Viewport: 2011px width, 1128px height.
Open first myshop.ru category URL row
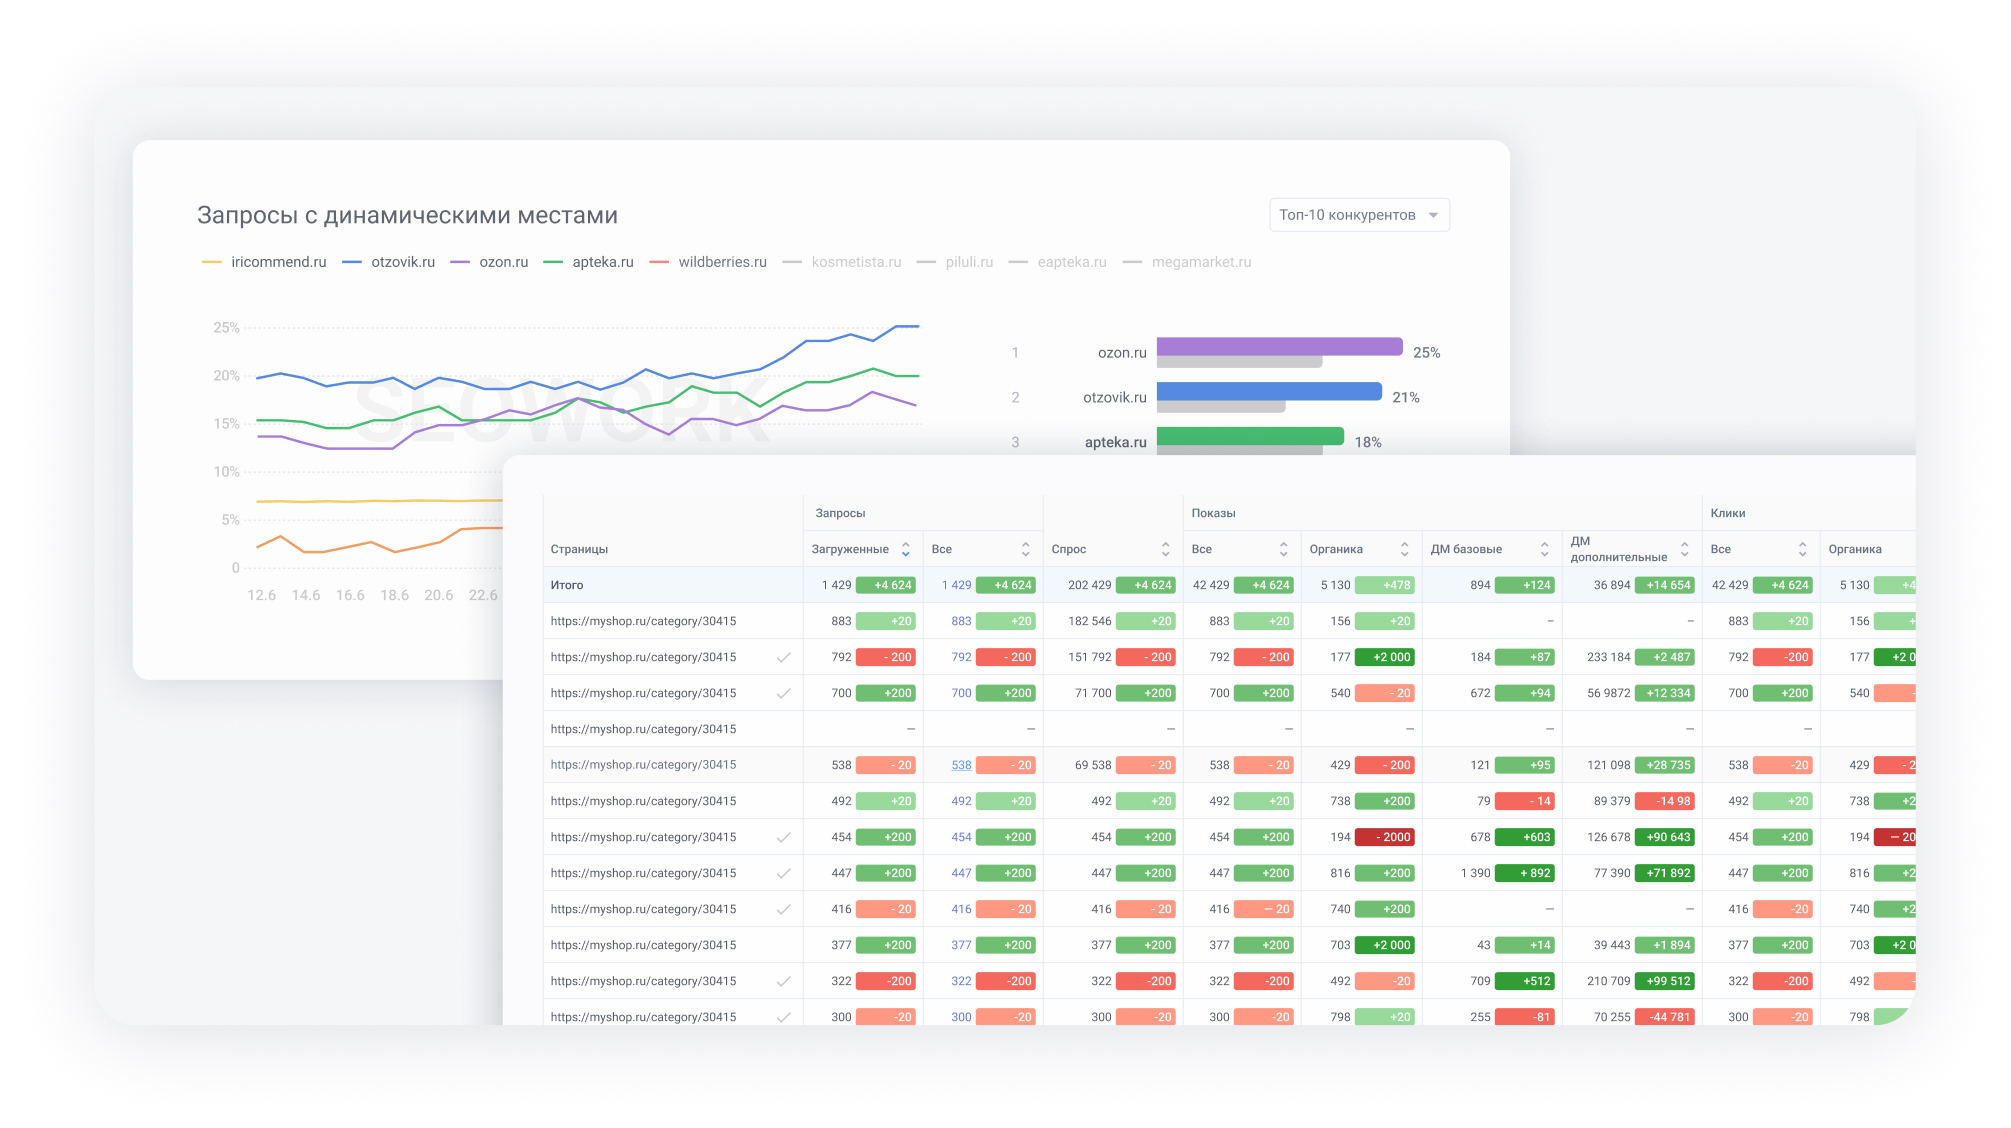click(643, 621)
